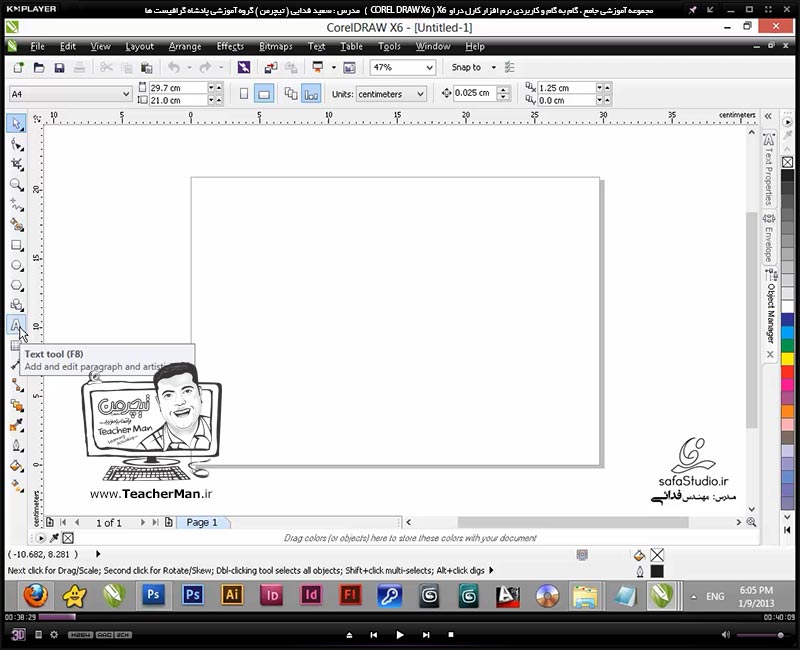
Task: Select the Smart Fill tool
Action: tap(16, 224)
